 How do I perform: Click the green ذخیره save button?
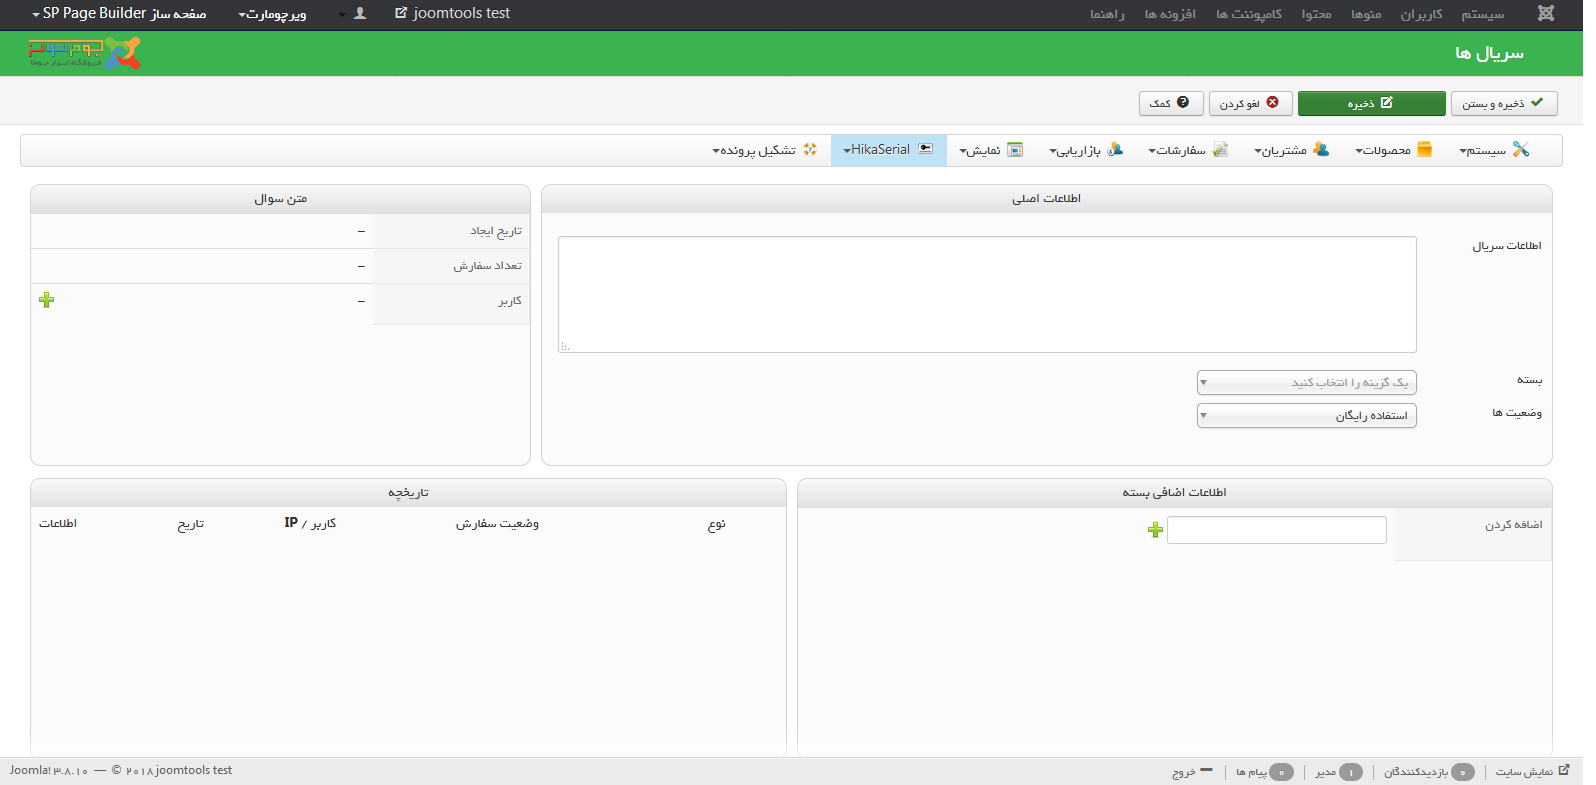click(x=1370, y=103)
